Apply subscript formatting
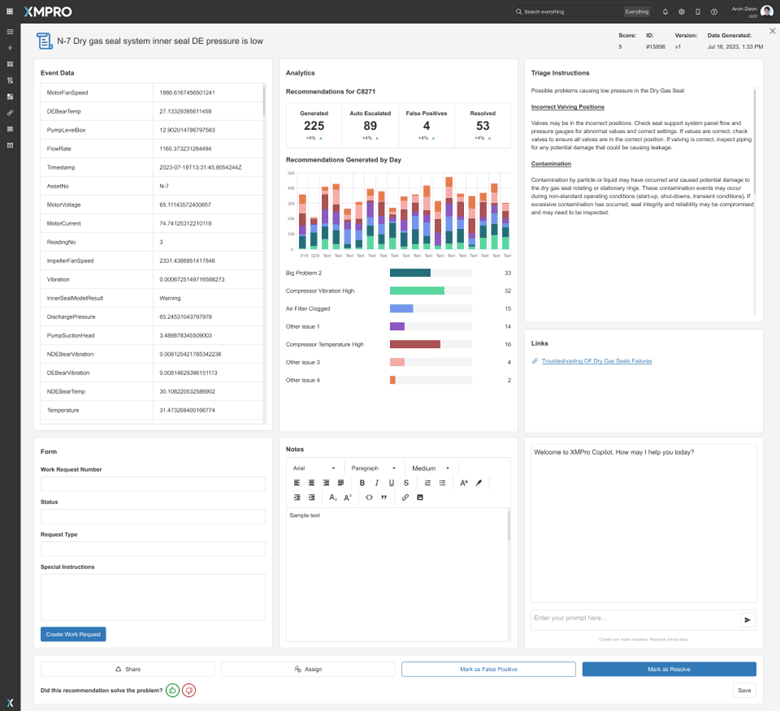This screenshot has width=780, height=711. (333, 498)
